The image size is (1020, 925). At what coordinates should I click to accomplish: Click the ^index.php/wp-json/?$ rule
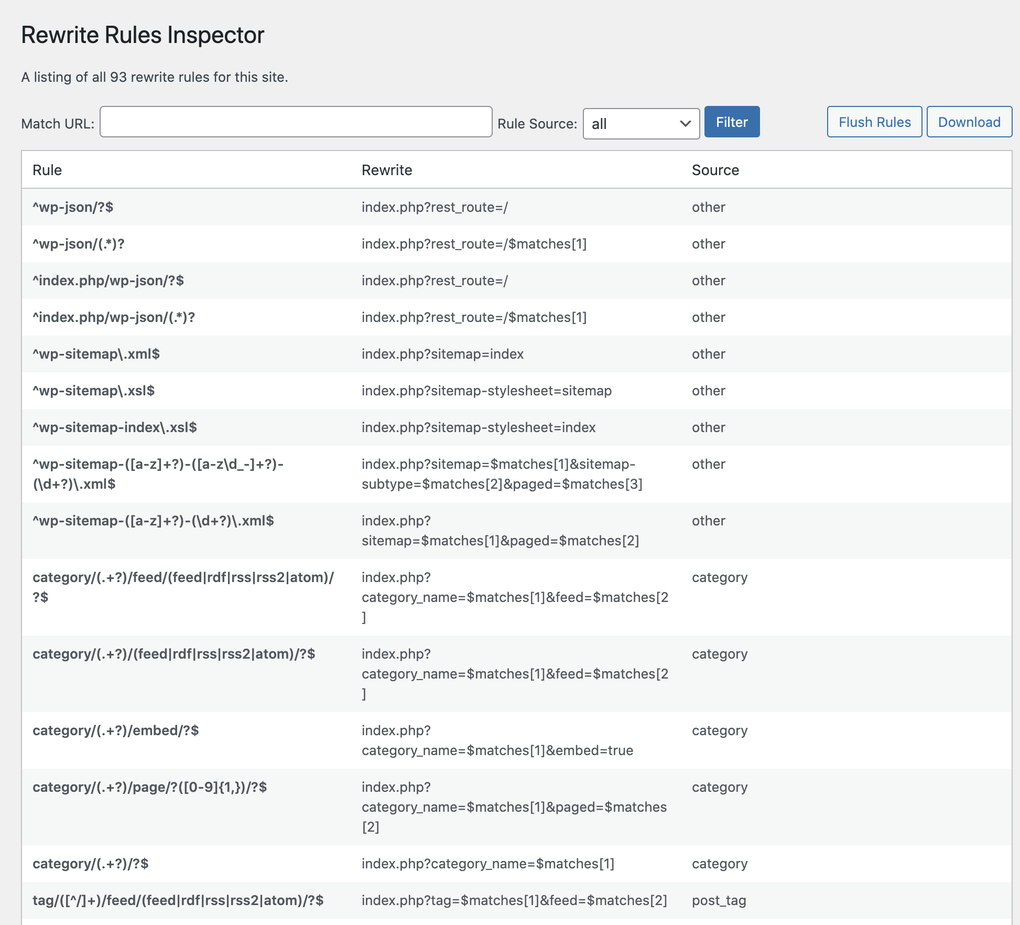[x=108, y=281]
